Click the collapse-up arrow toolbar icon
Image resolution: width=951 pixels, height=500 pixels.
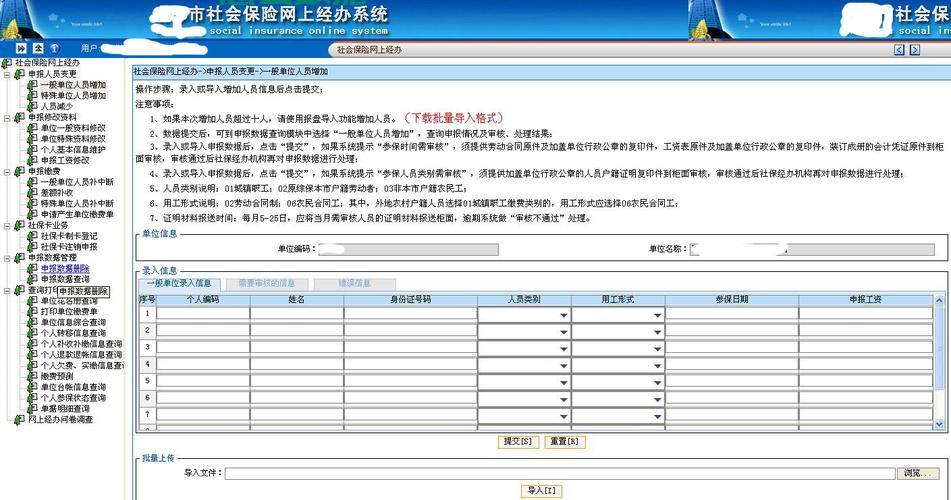[38, 48]
